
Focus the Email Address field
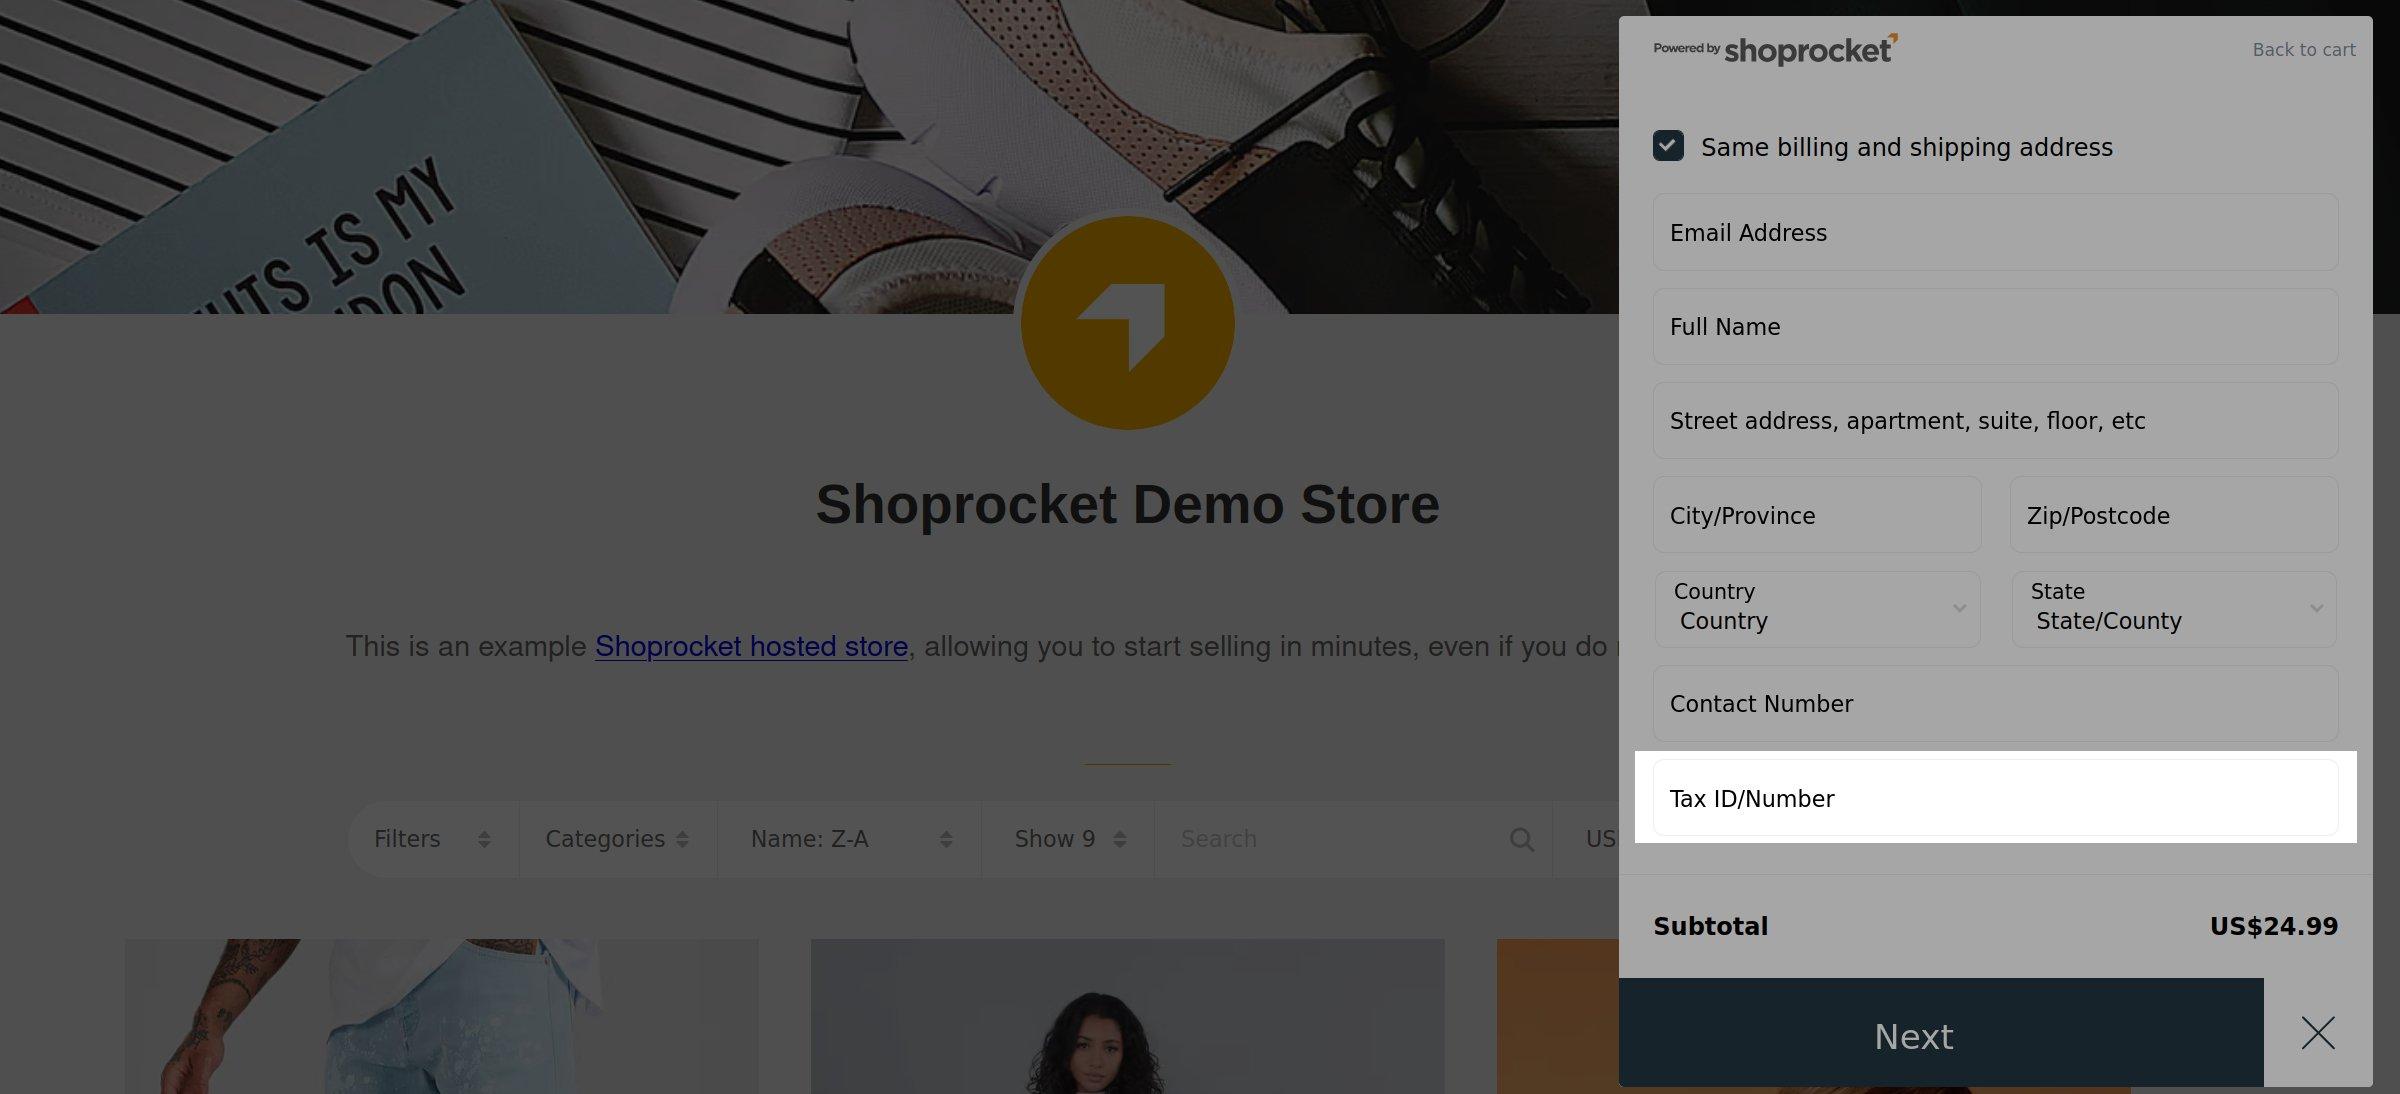point(1994,232)
